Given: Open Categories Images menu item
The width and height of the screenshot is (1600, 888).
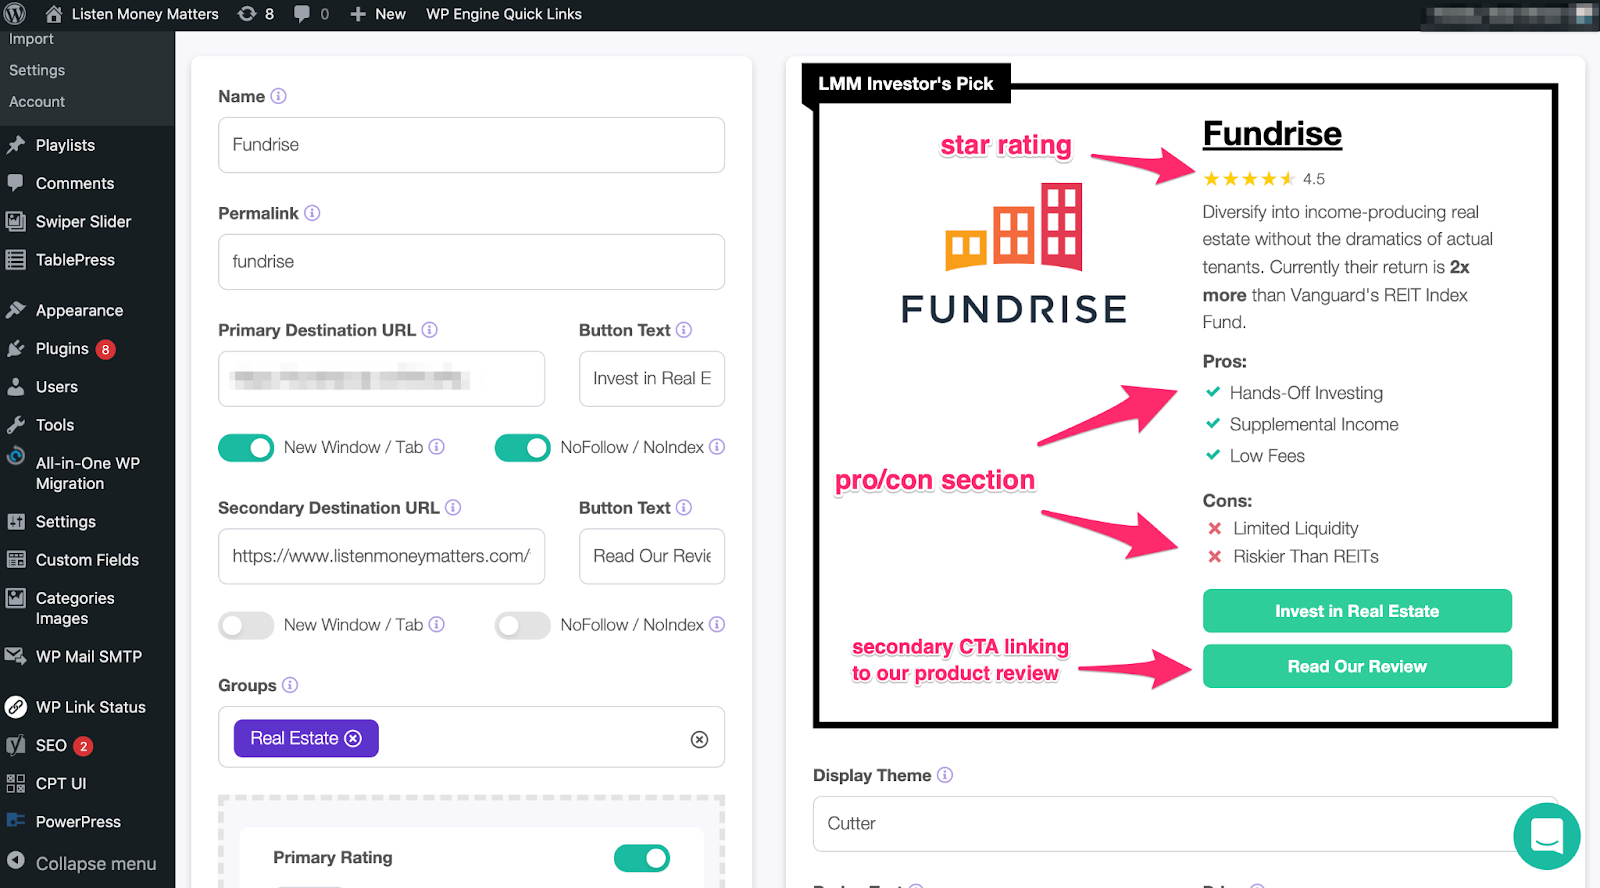Looking at the screenshot, I should coord(75,608).
